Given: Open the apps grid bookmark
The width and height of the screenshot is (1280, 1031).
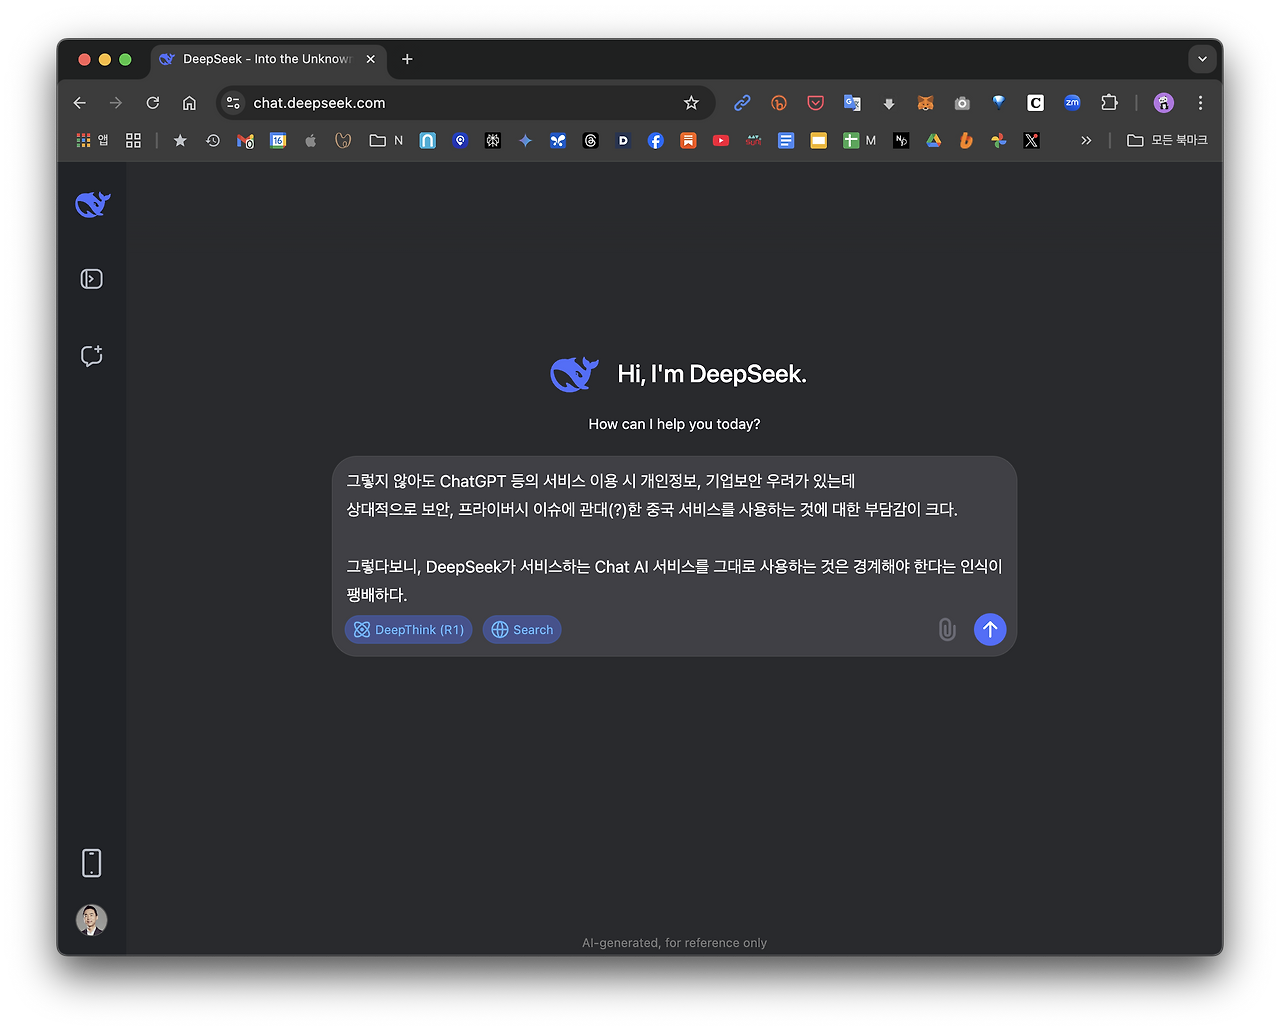Looking at the screenshot, I should [92, 140].
